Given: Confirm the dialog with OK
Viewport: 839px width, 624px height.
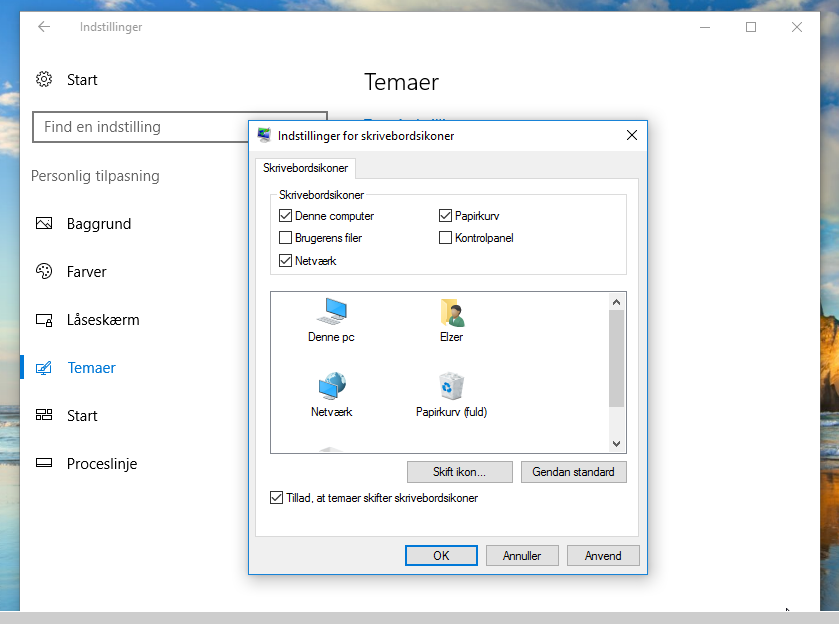Looking at the screenshot, I should [441, 555].
